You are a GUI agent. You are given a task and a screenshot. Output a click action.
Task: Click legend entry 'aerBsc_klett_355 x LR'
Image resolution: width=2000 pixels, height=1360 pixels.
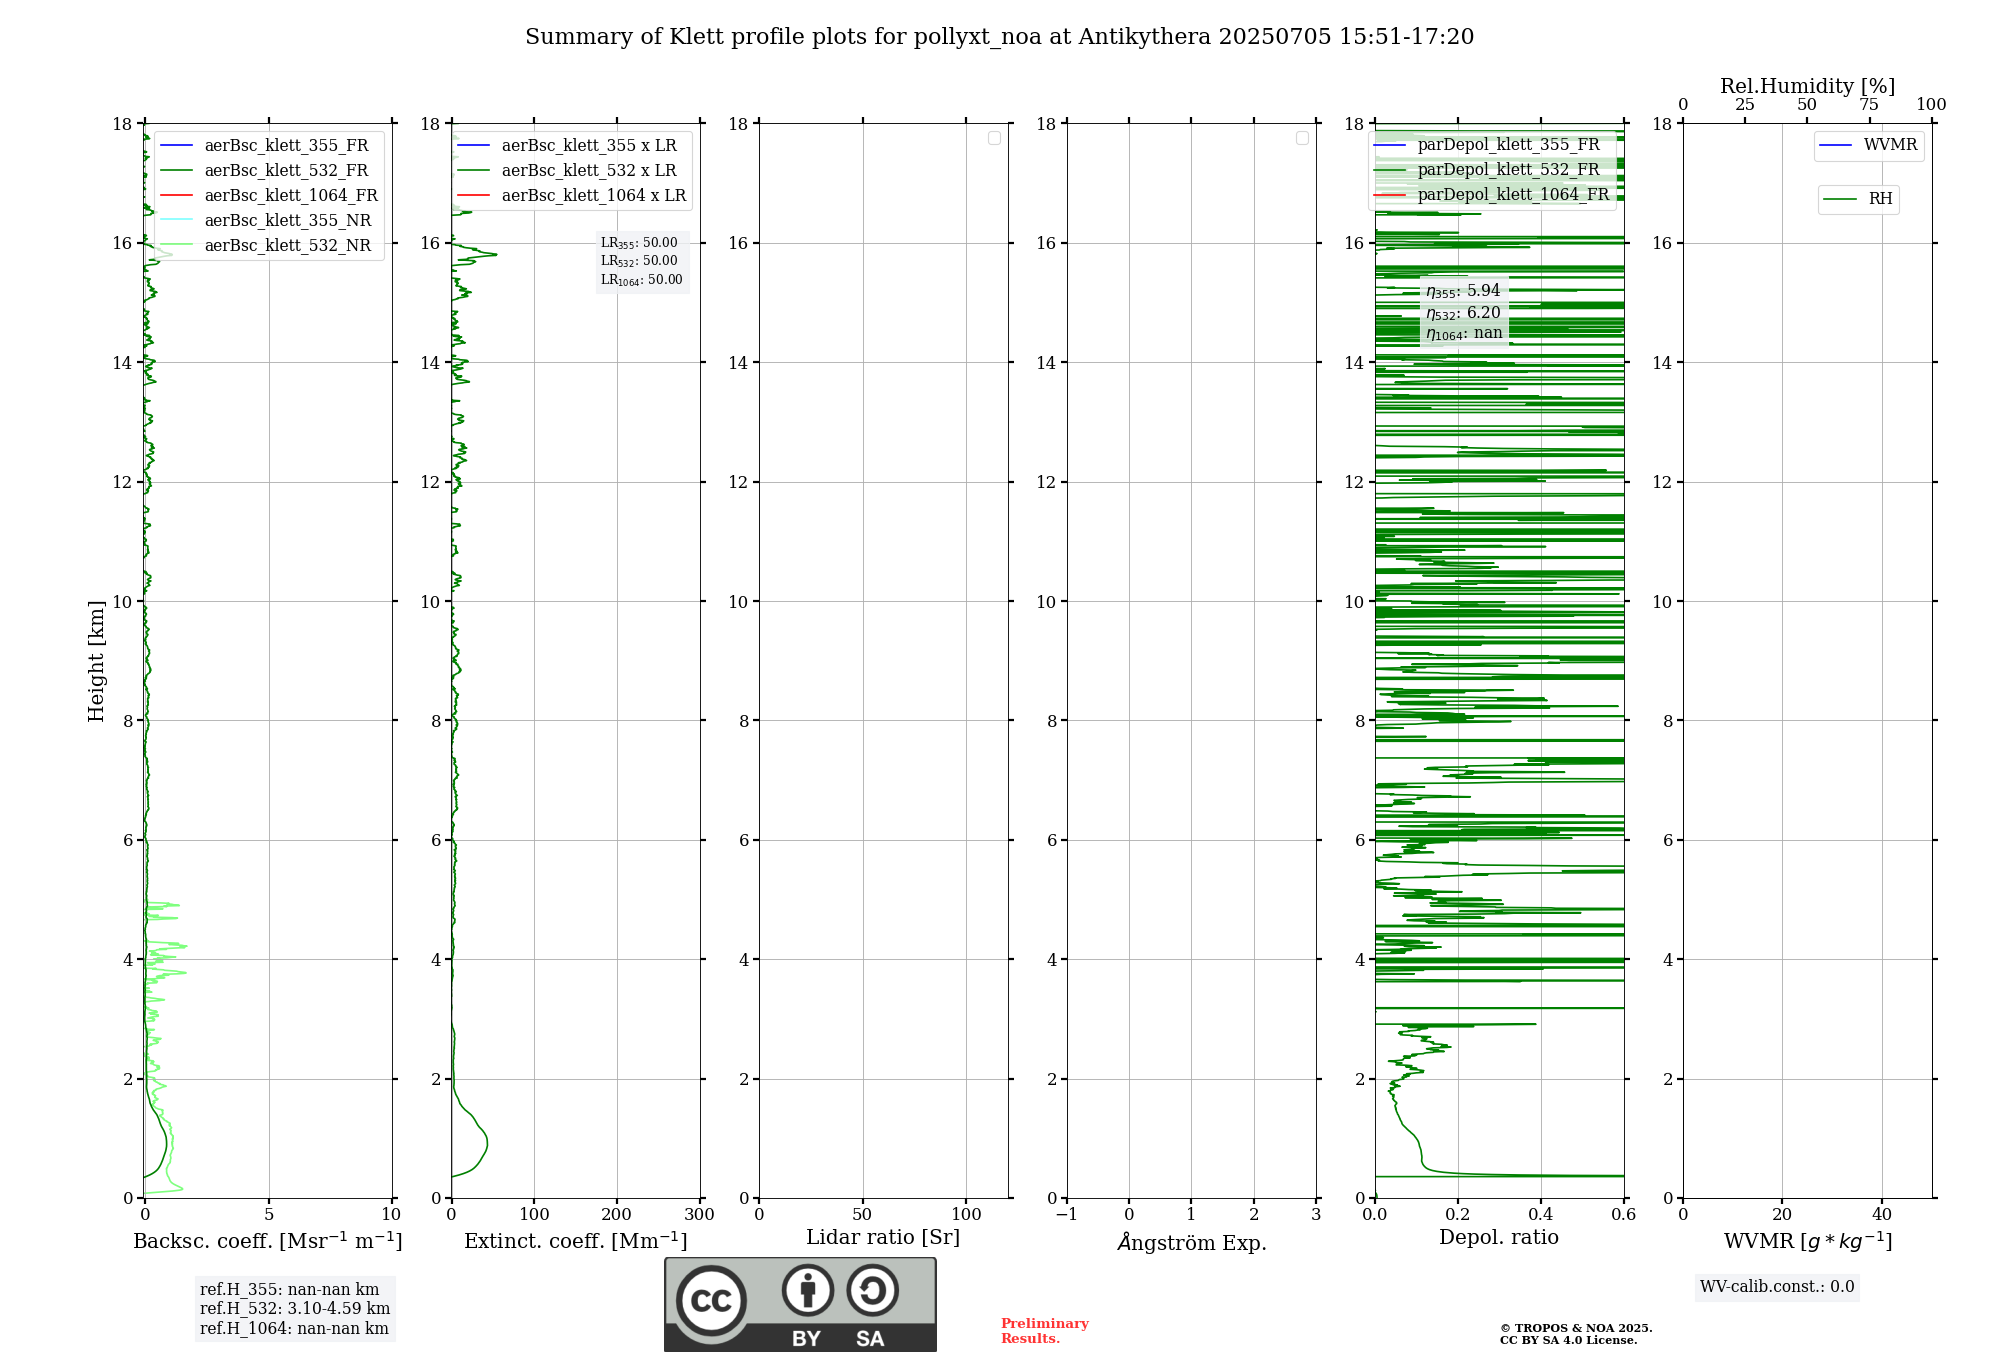click(x=567, y=145)
